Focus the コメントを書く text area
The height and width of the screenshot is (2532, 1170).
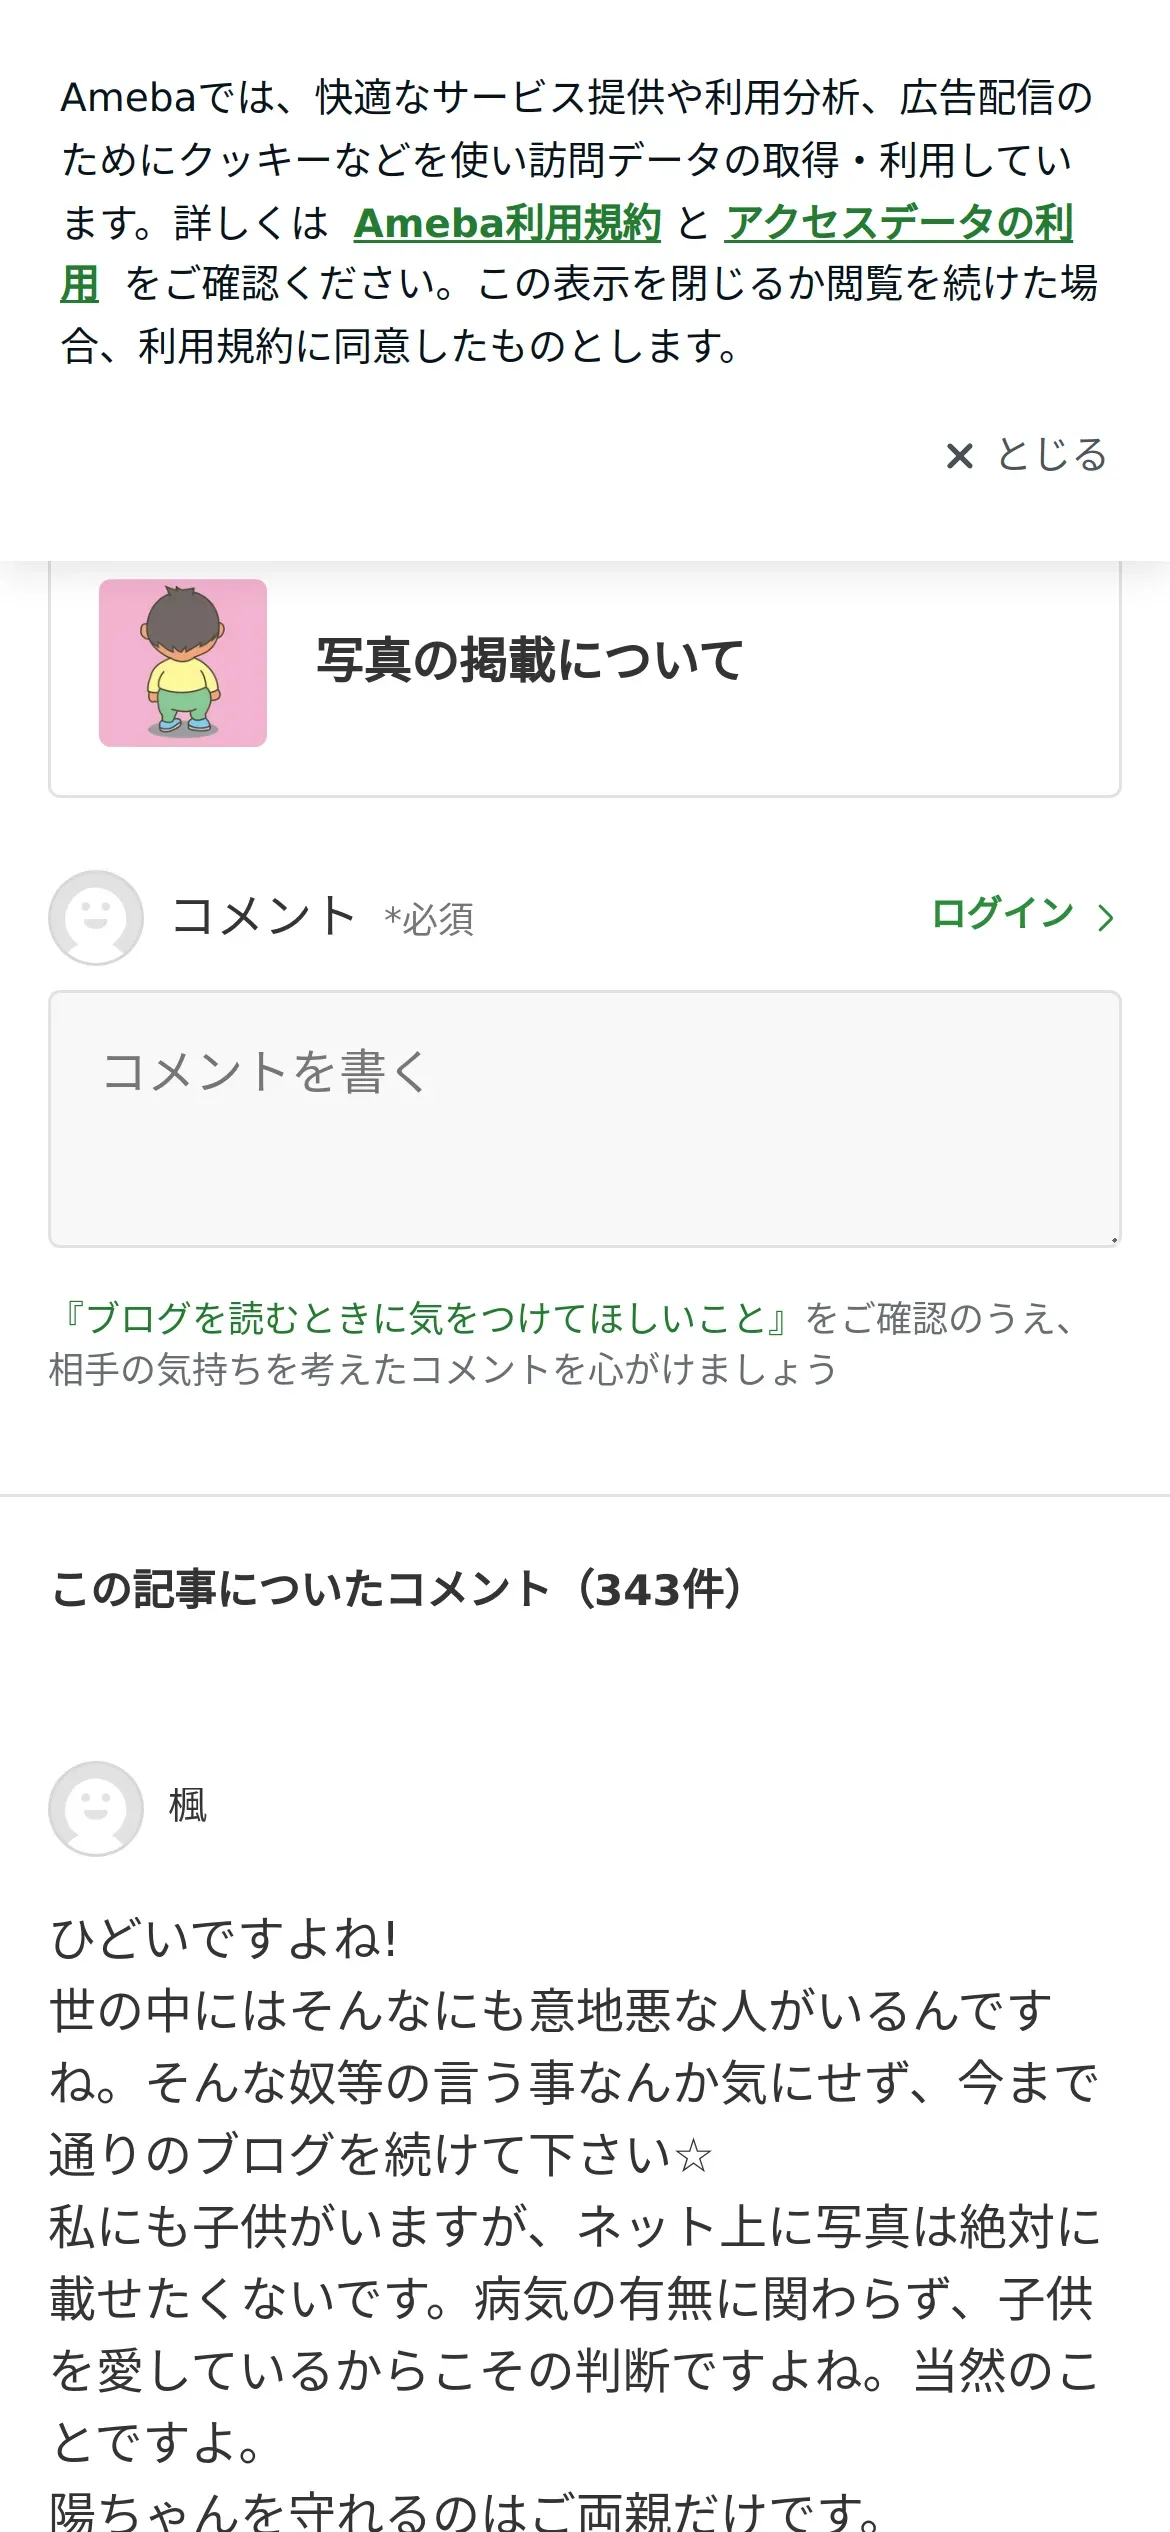[x=585, y=1119]
